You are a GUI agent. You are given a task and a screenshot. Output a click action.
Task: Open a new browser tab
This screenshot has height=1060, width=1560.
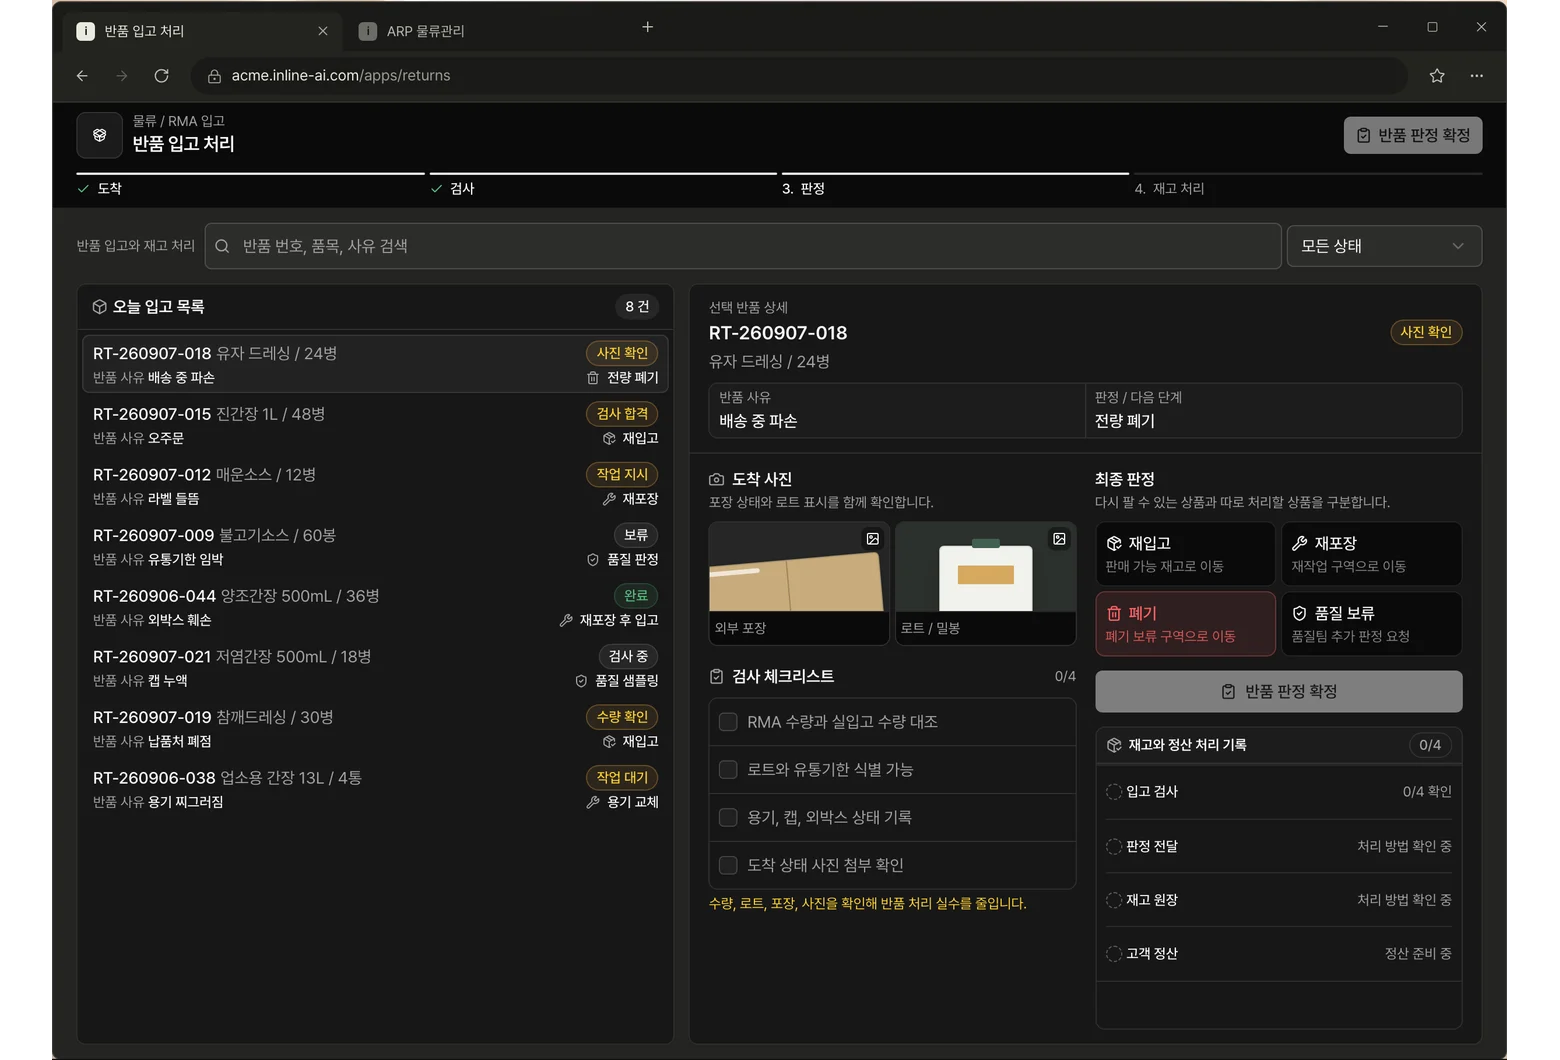(x=647, y=27)
